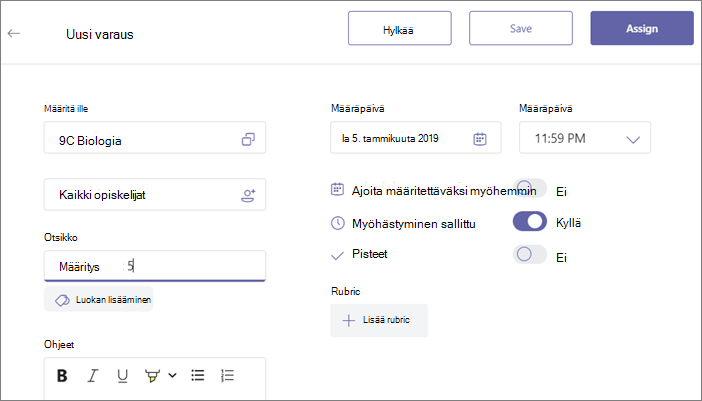Image resolution: width=702 pixels, height=401 pixels.
Task: Click the clock icon beside Myöhästyminen sallittu
Action: [x=338, y=223]
